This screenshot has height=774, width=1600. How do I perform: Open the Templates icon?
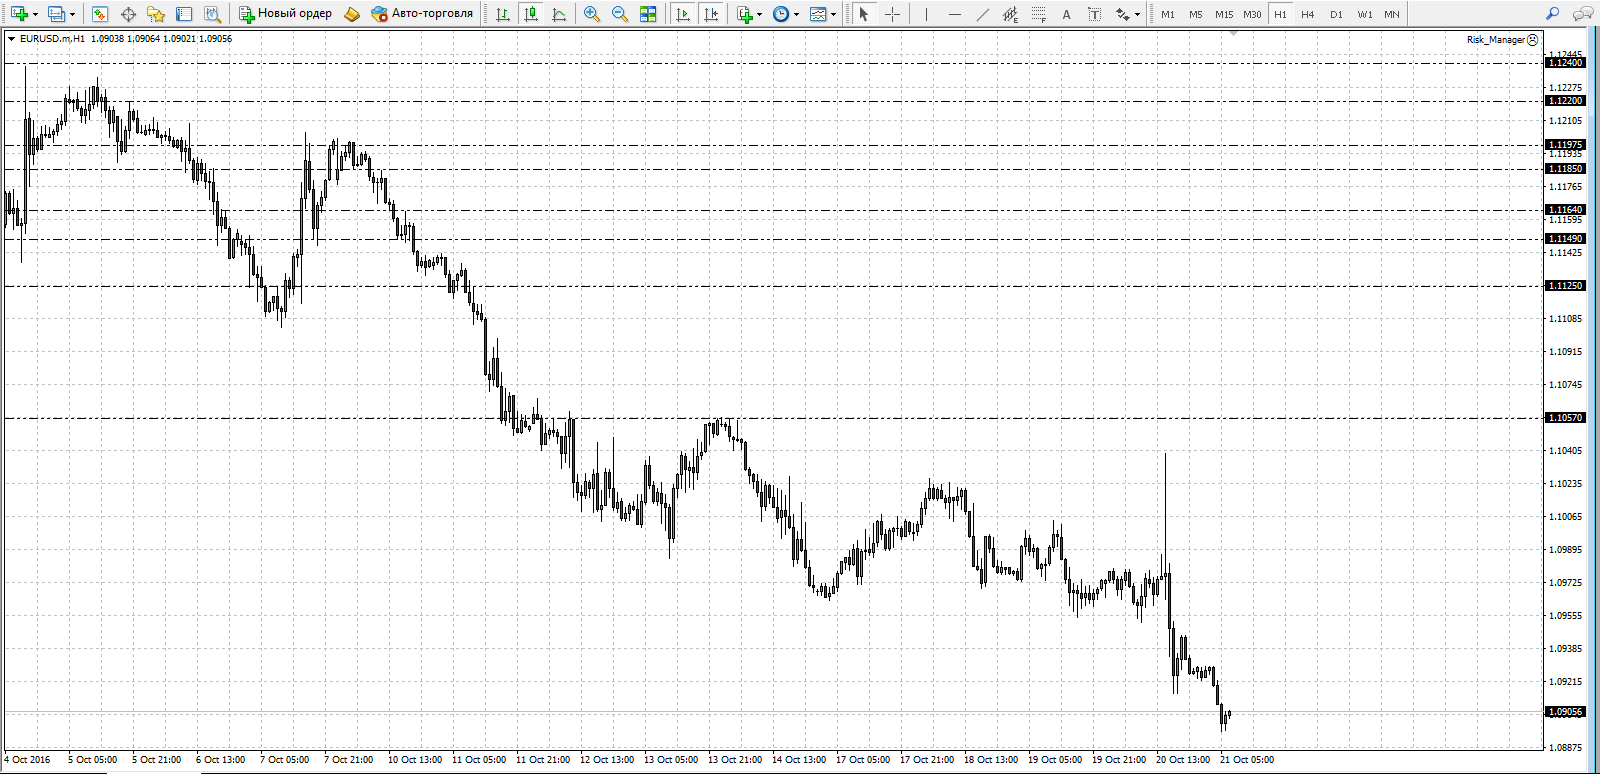point(818,14)
